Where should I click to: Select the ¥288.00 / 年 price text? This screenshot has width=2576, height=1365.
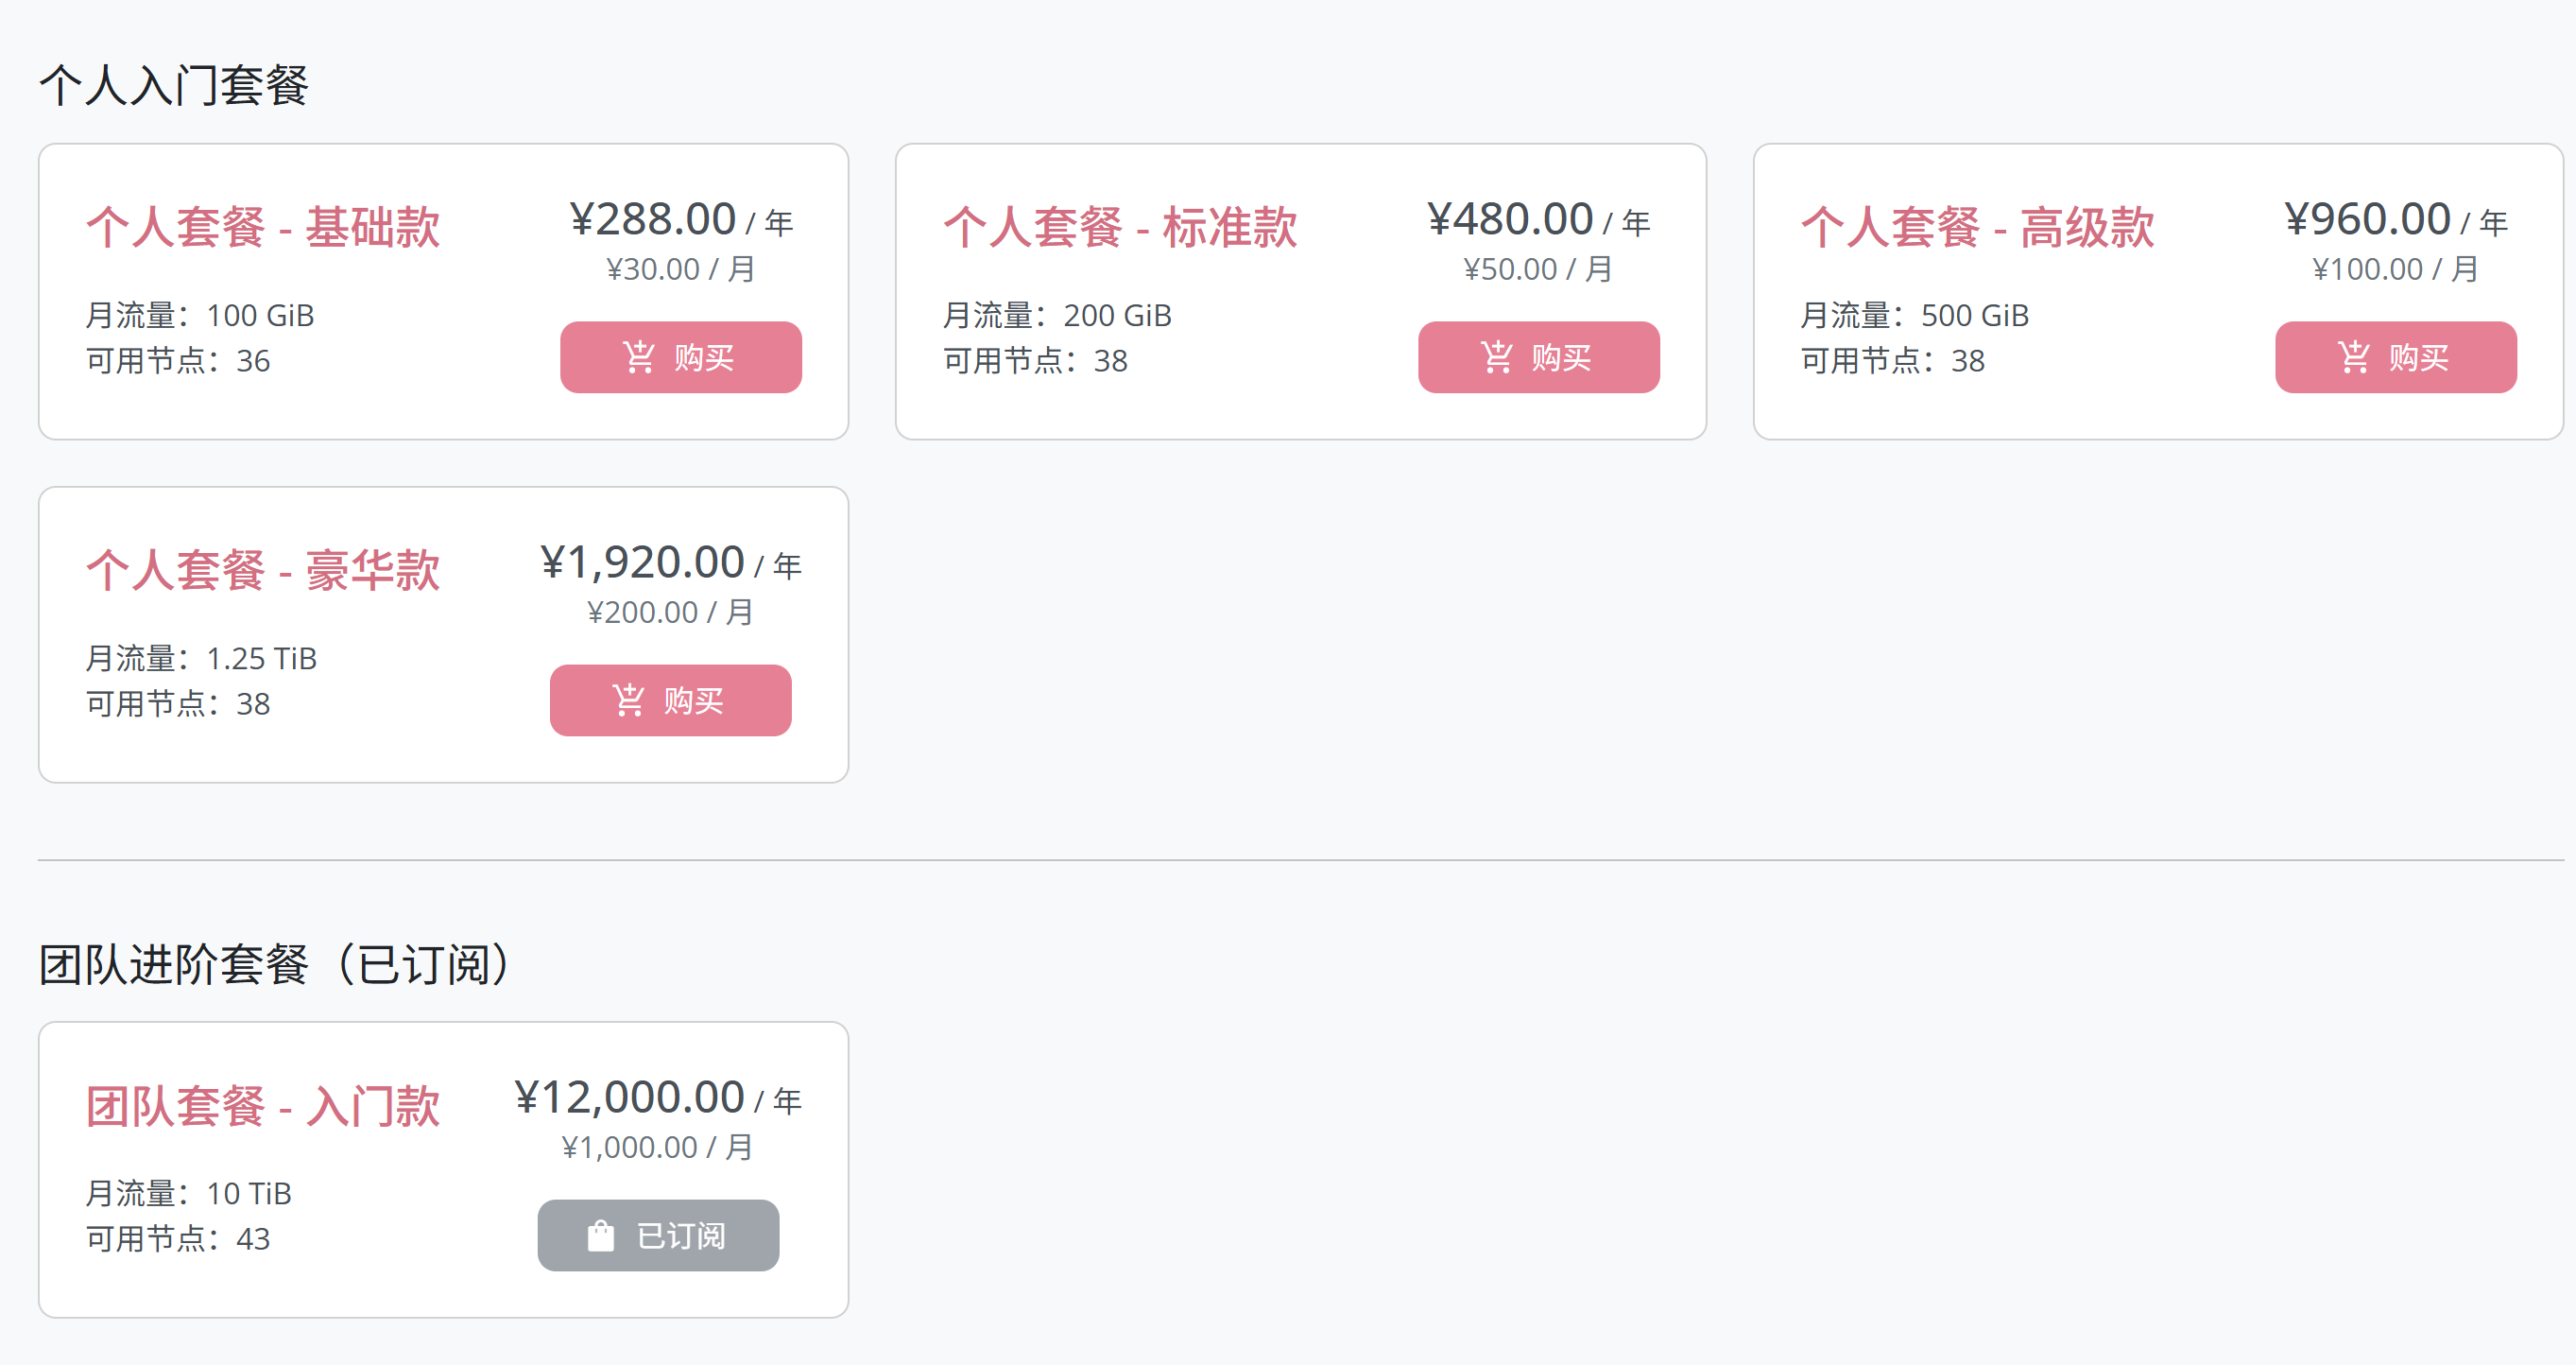[681, 219]
